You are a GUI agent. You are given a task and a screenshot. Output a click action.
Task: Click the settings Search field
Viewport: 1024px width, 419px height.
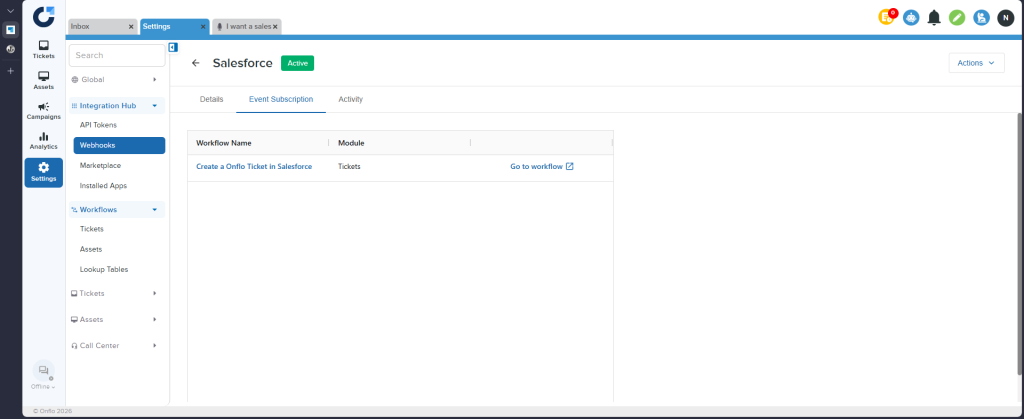pyautogui.click(x=117, y=55)
